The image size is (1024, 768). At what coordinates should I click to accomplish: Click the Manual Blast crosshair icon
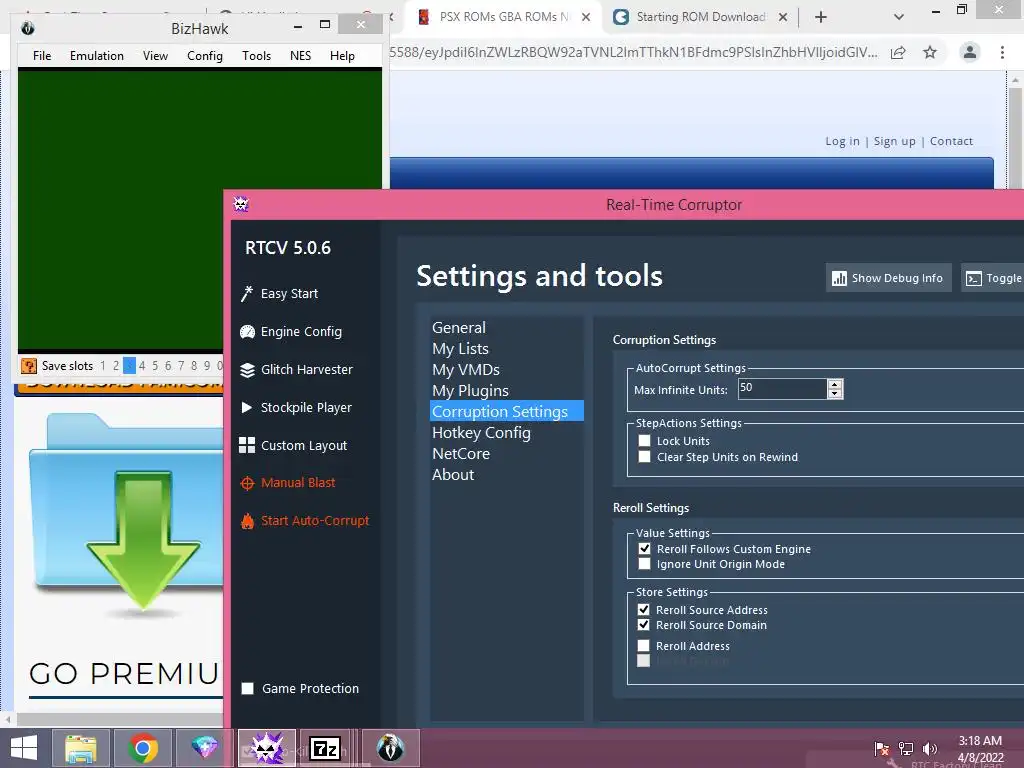(x=247, y=483)
